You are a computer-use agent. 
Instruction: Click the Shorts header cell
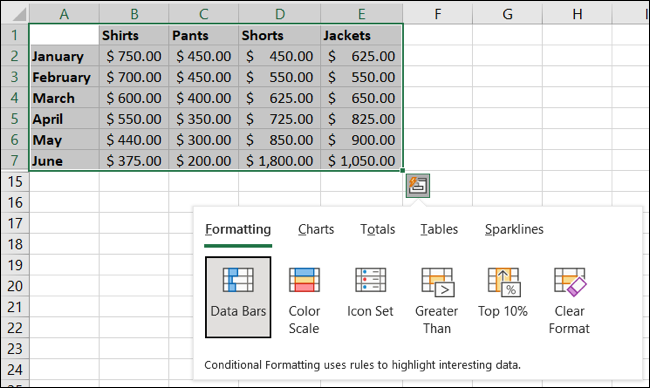coord(279,35)
